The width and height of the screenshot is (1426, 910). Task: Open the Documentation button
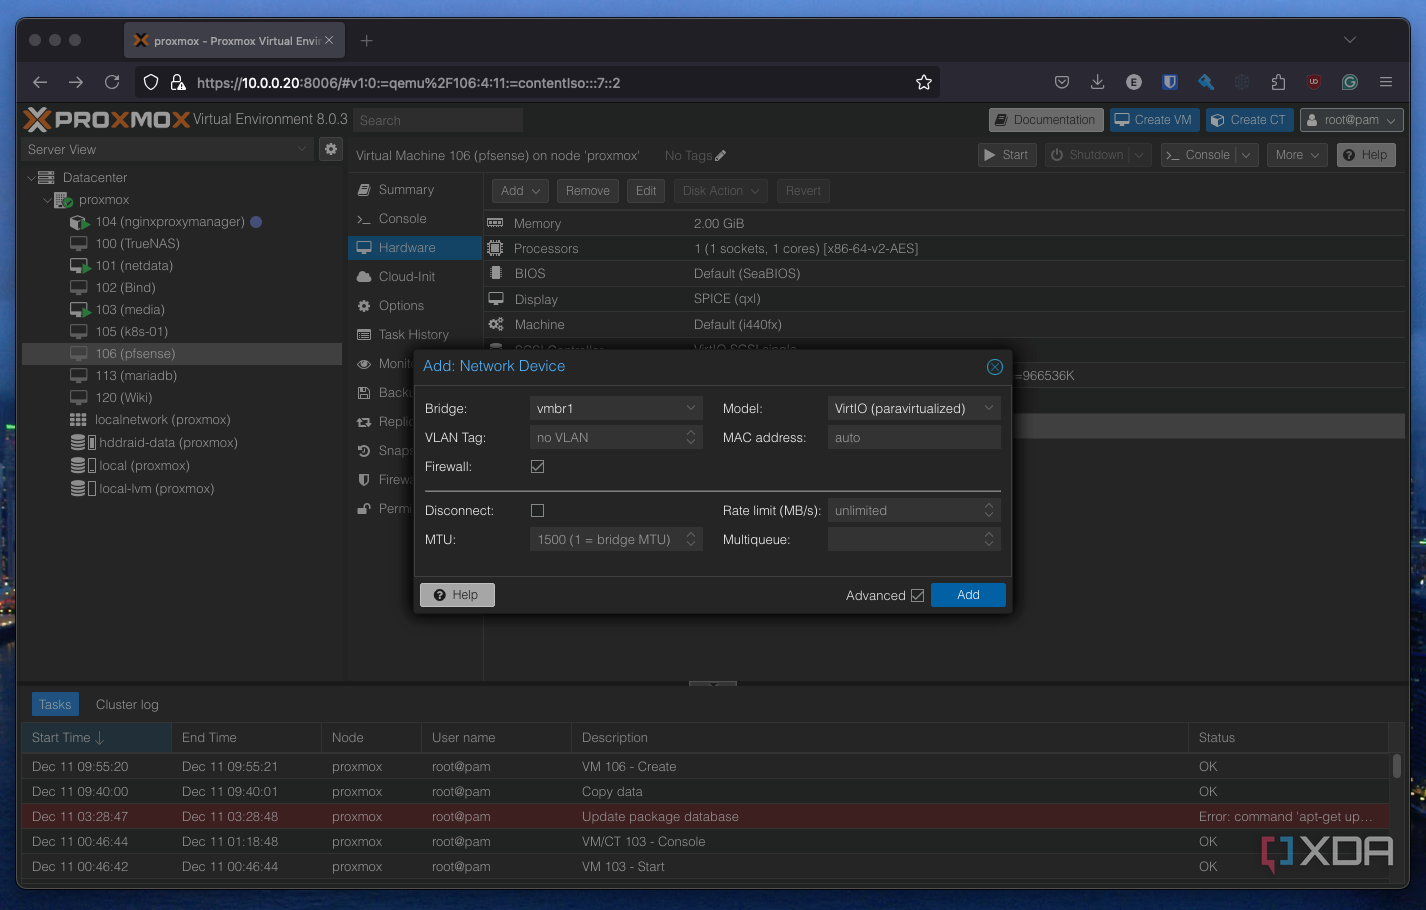pos(1046,120)
